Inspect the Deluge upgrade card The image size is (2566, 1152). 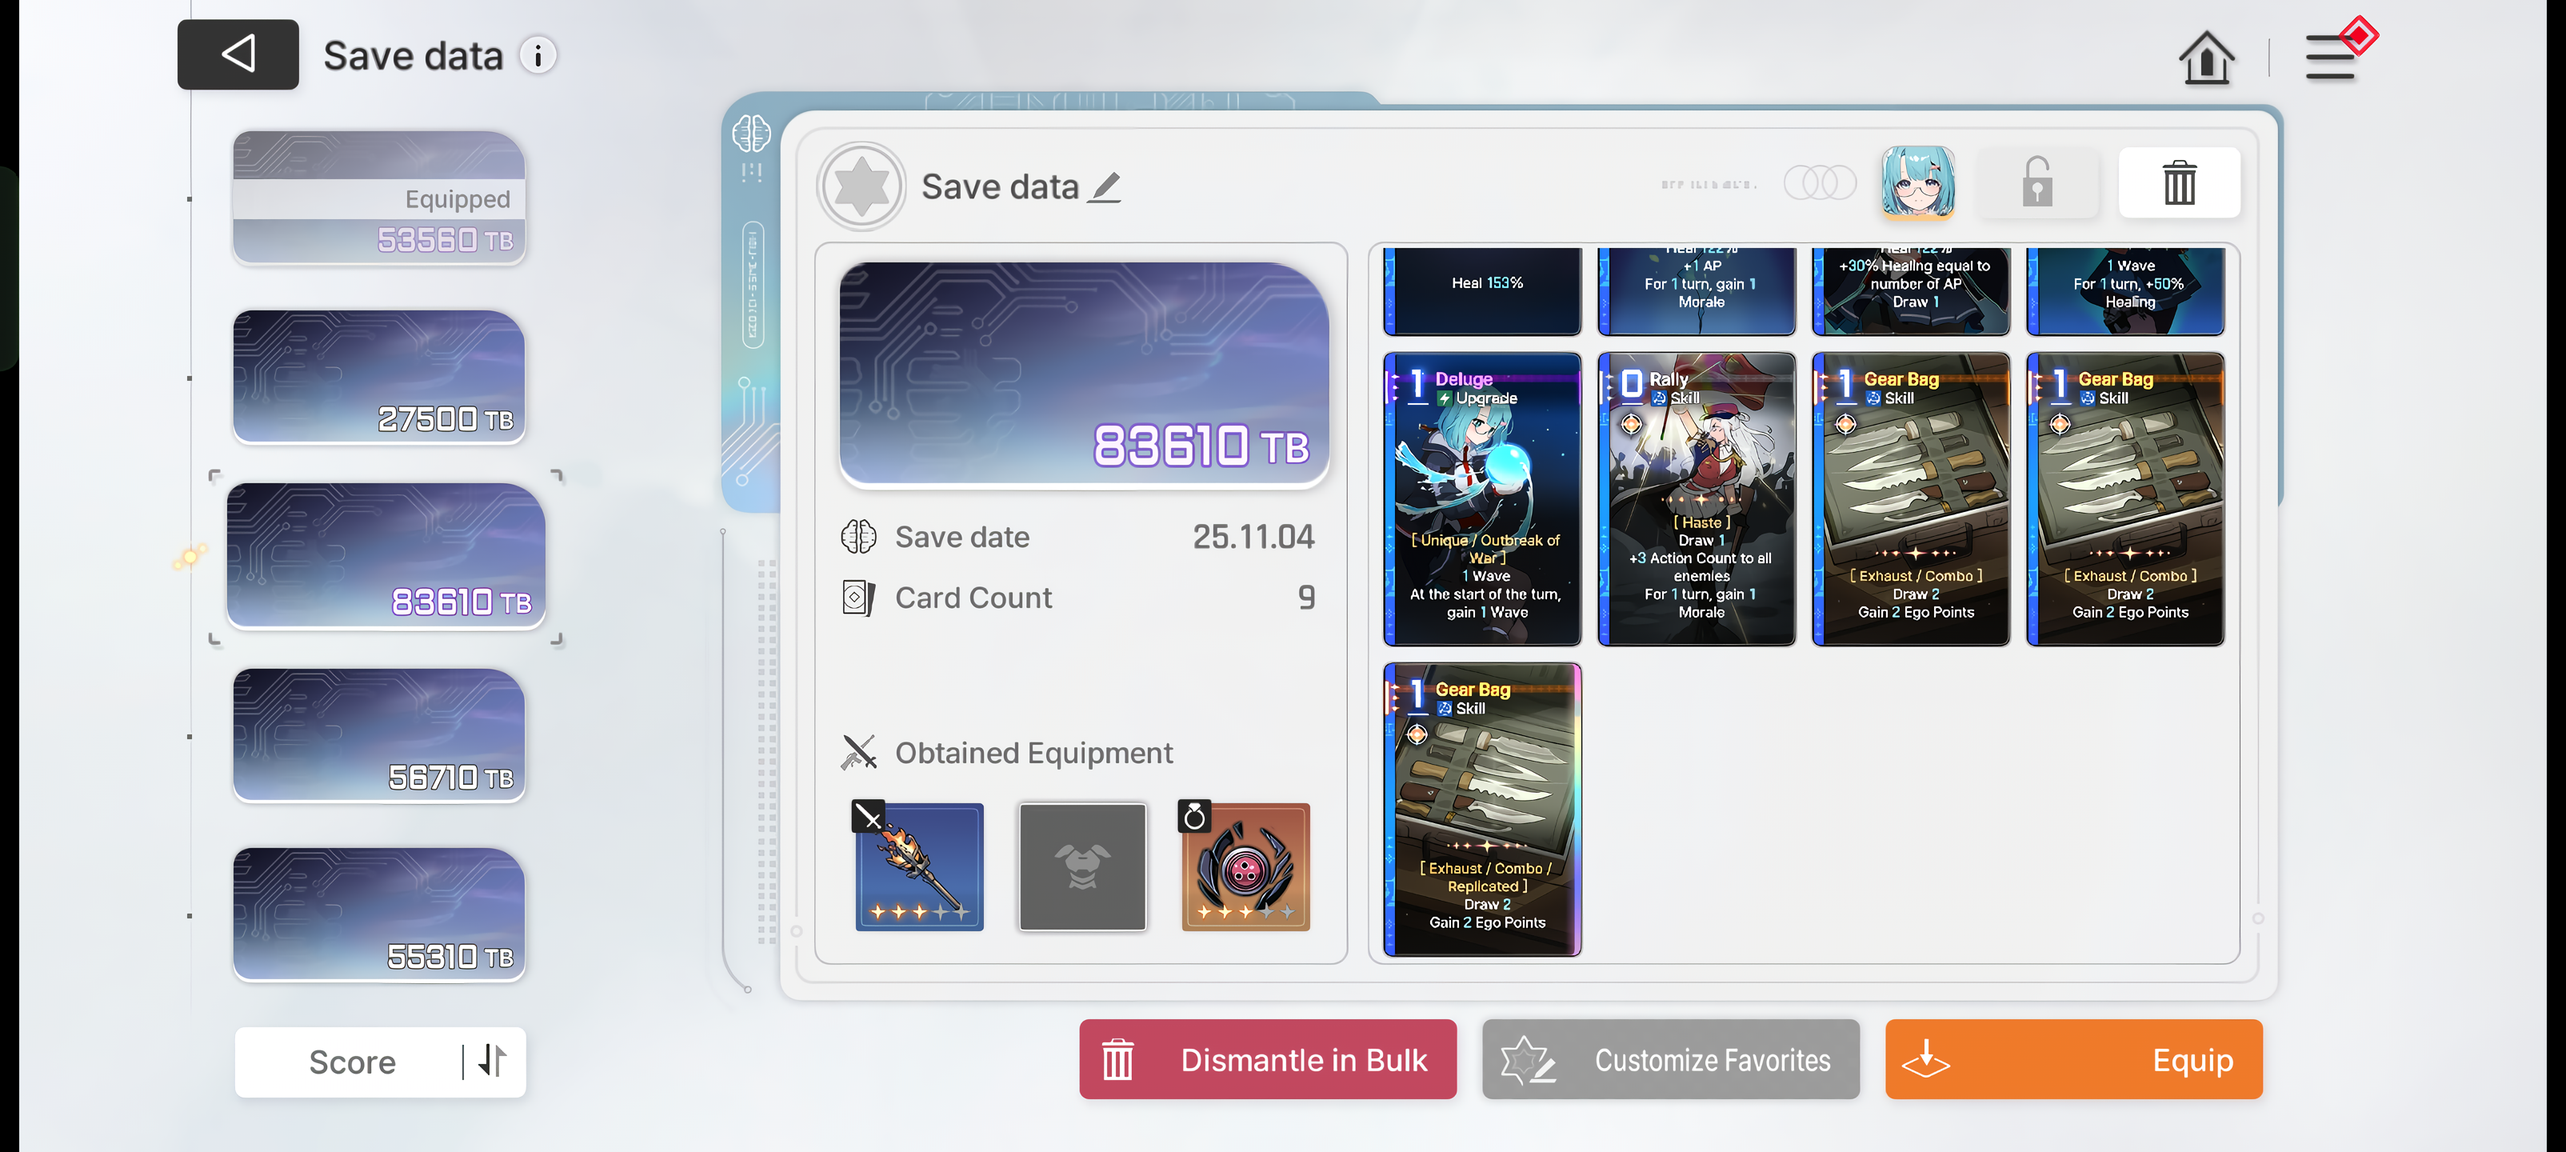[x=1482, y=499]
